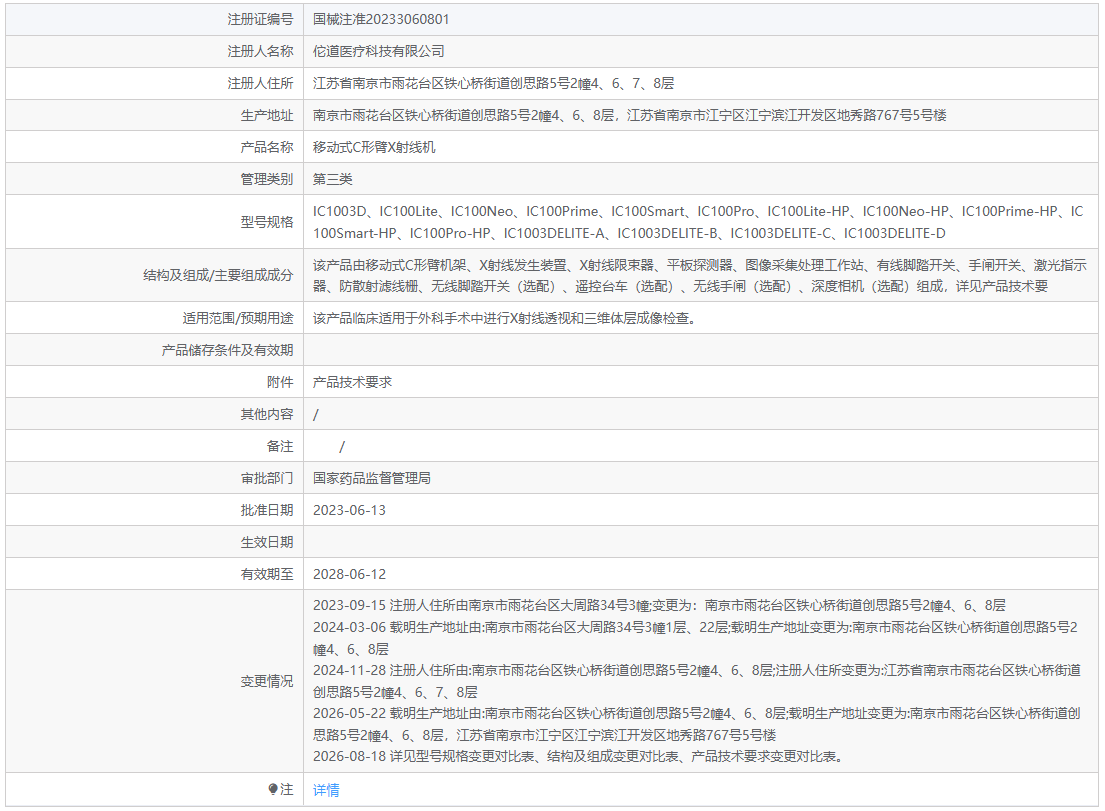Click registrant name 佗道医疗科技有限公司
Image resolution: width=1105 pixels, height=811 pixels.
pos(378,51)
